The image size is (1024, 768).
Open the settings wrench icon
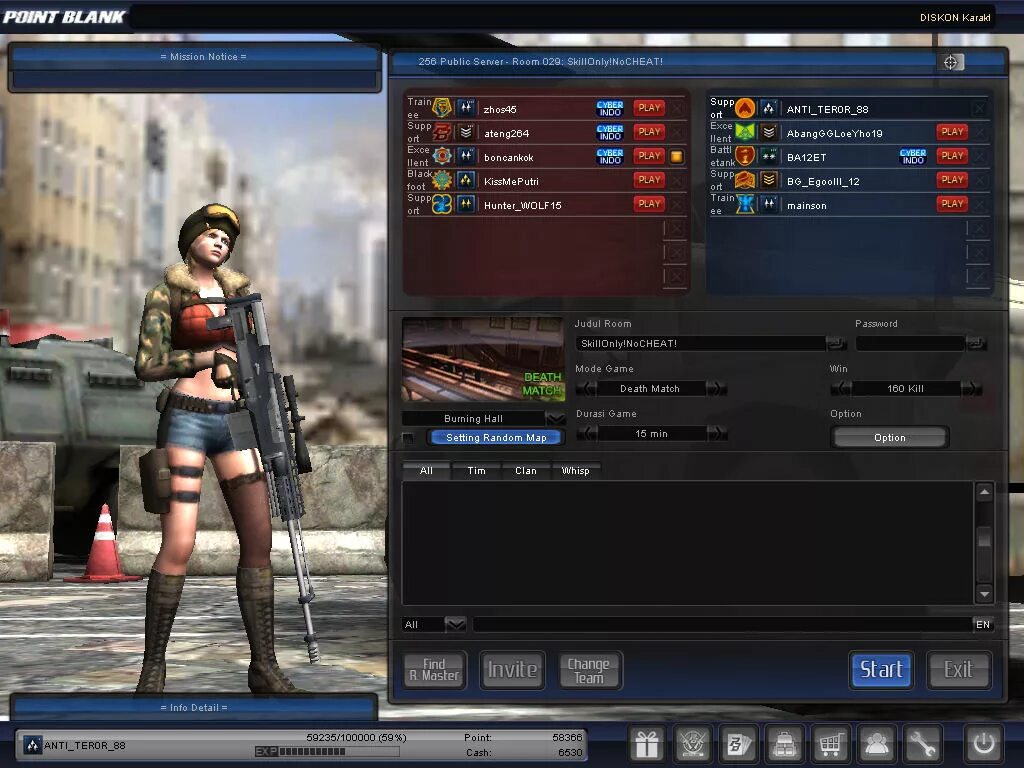pyautogui.click(x=921, y=743)
